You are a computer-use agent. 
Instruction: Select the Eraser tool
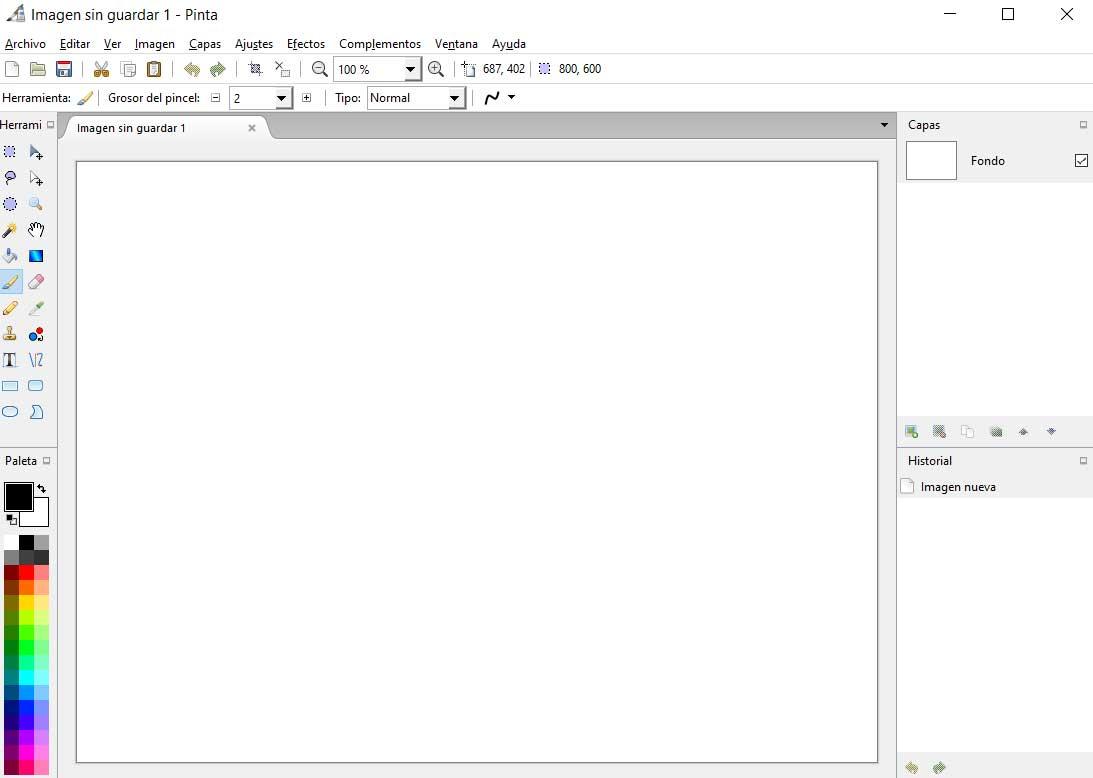36,282
